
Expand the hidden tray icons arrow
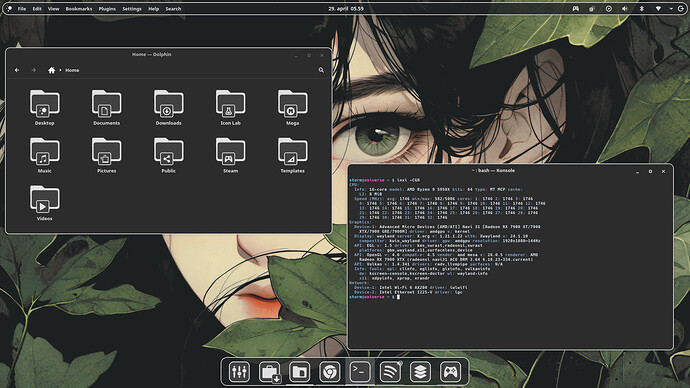click(x=671, y=8)
